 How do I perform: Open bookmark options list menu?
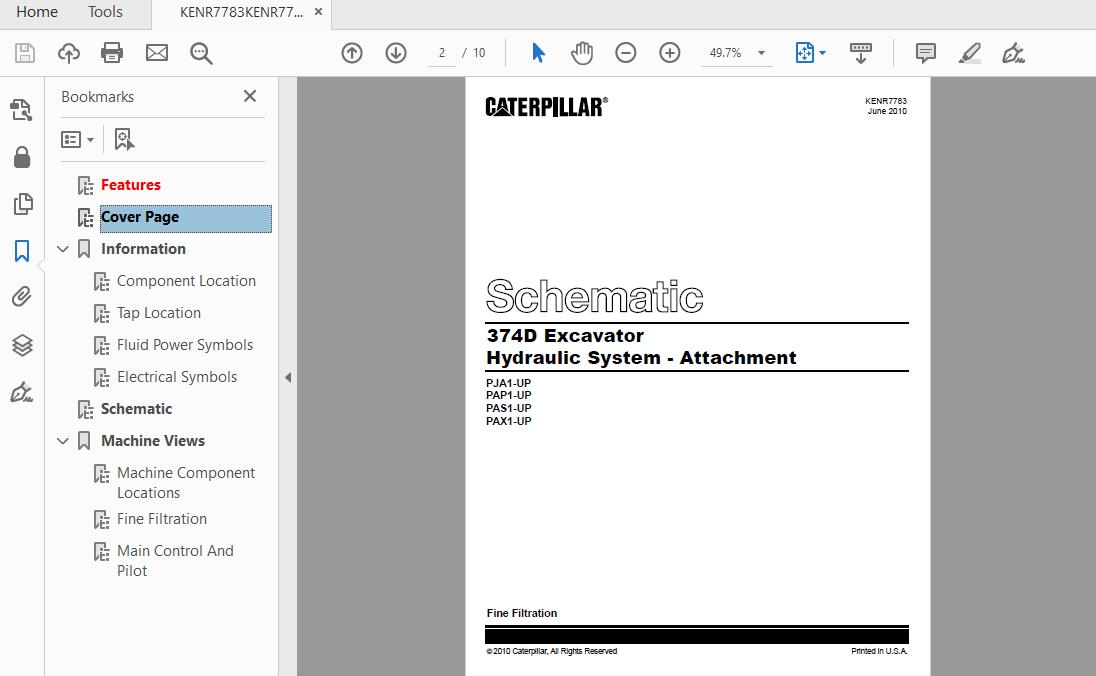coord(77,140)
